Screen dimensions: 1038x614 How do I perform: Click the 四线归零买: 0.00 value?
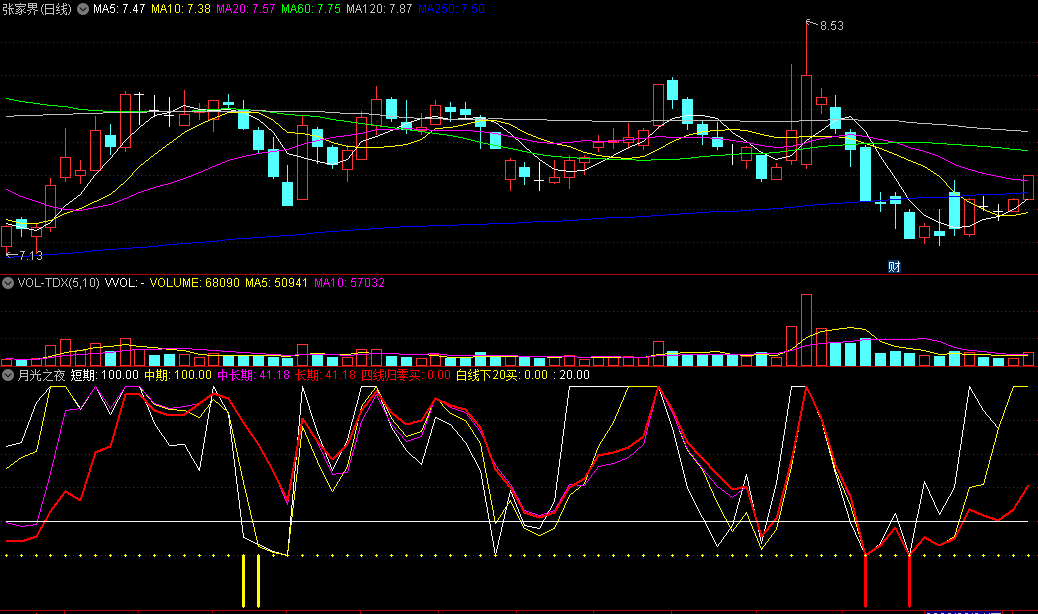406,375
